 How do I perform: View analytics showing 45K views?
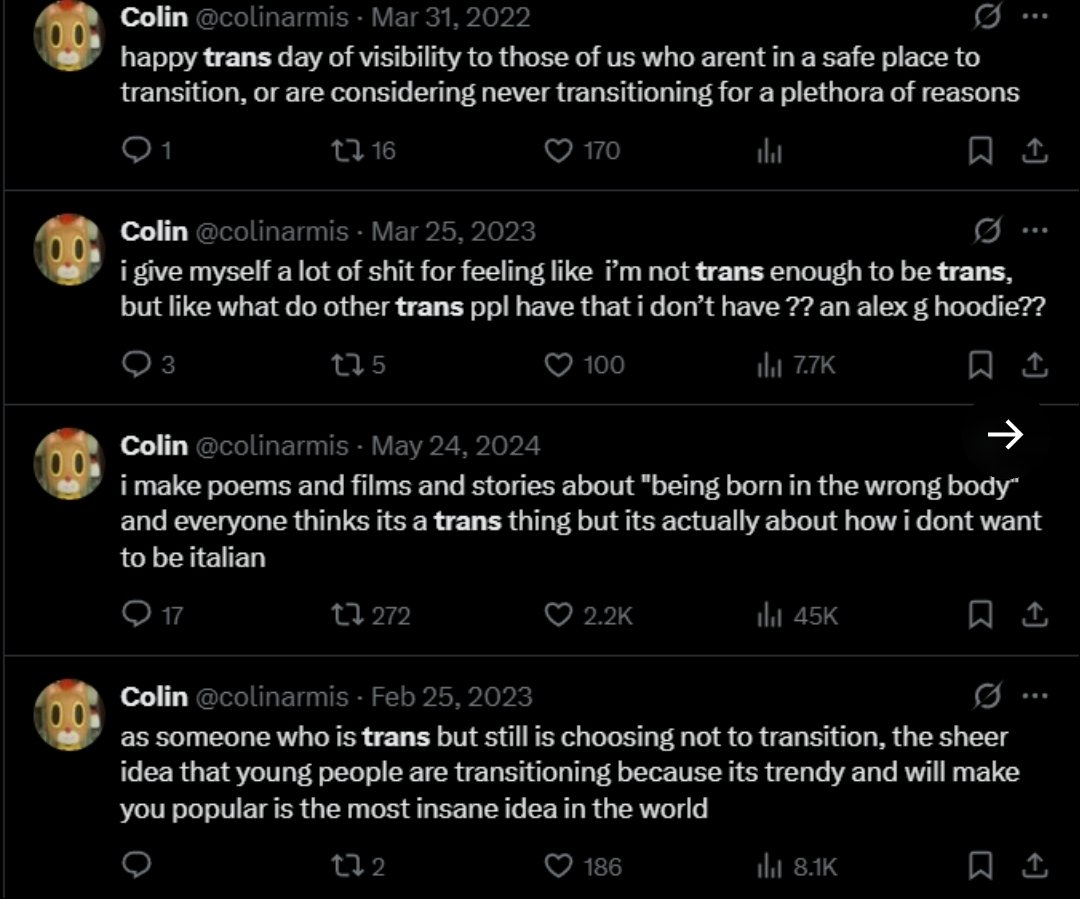point(798,614)
